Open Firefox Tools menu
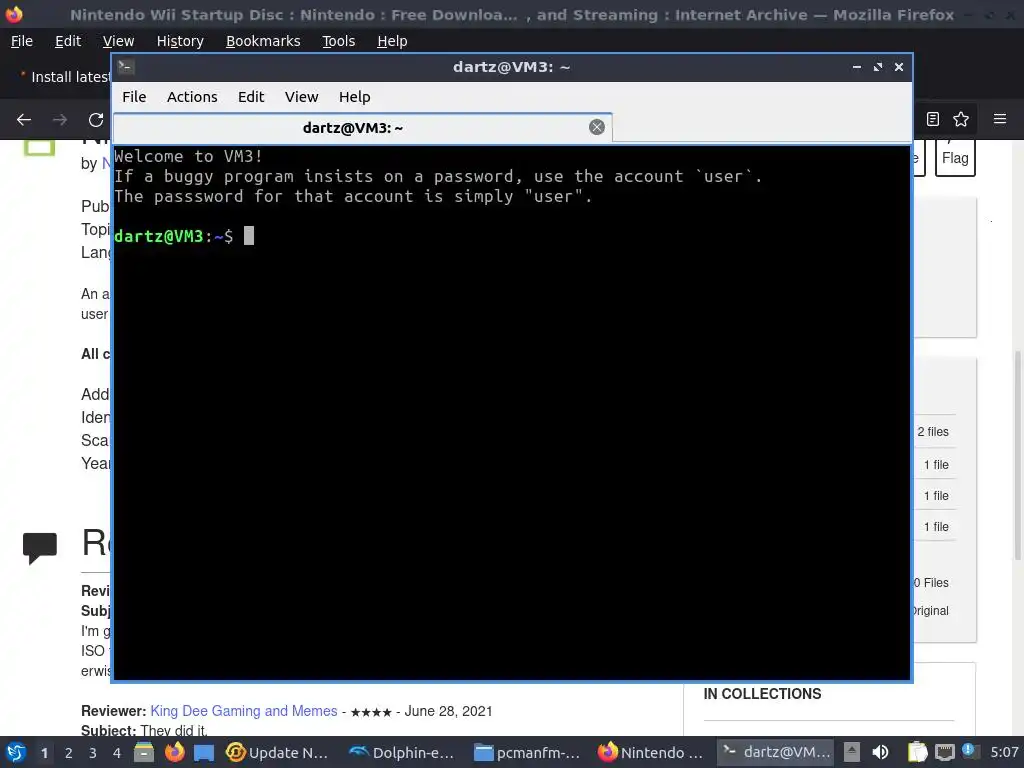The height and width of the screenshot is (768, 1024). [338, 41]
